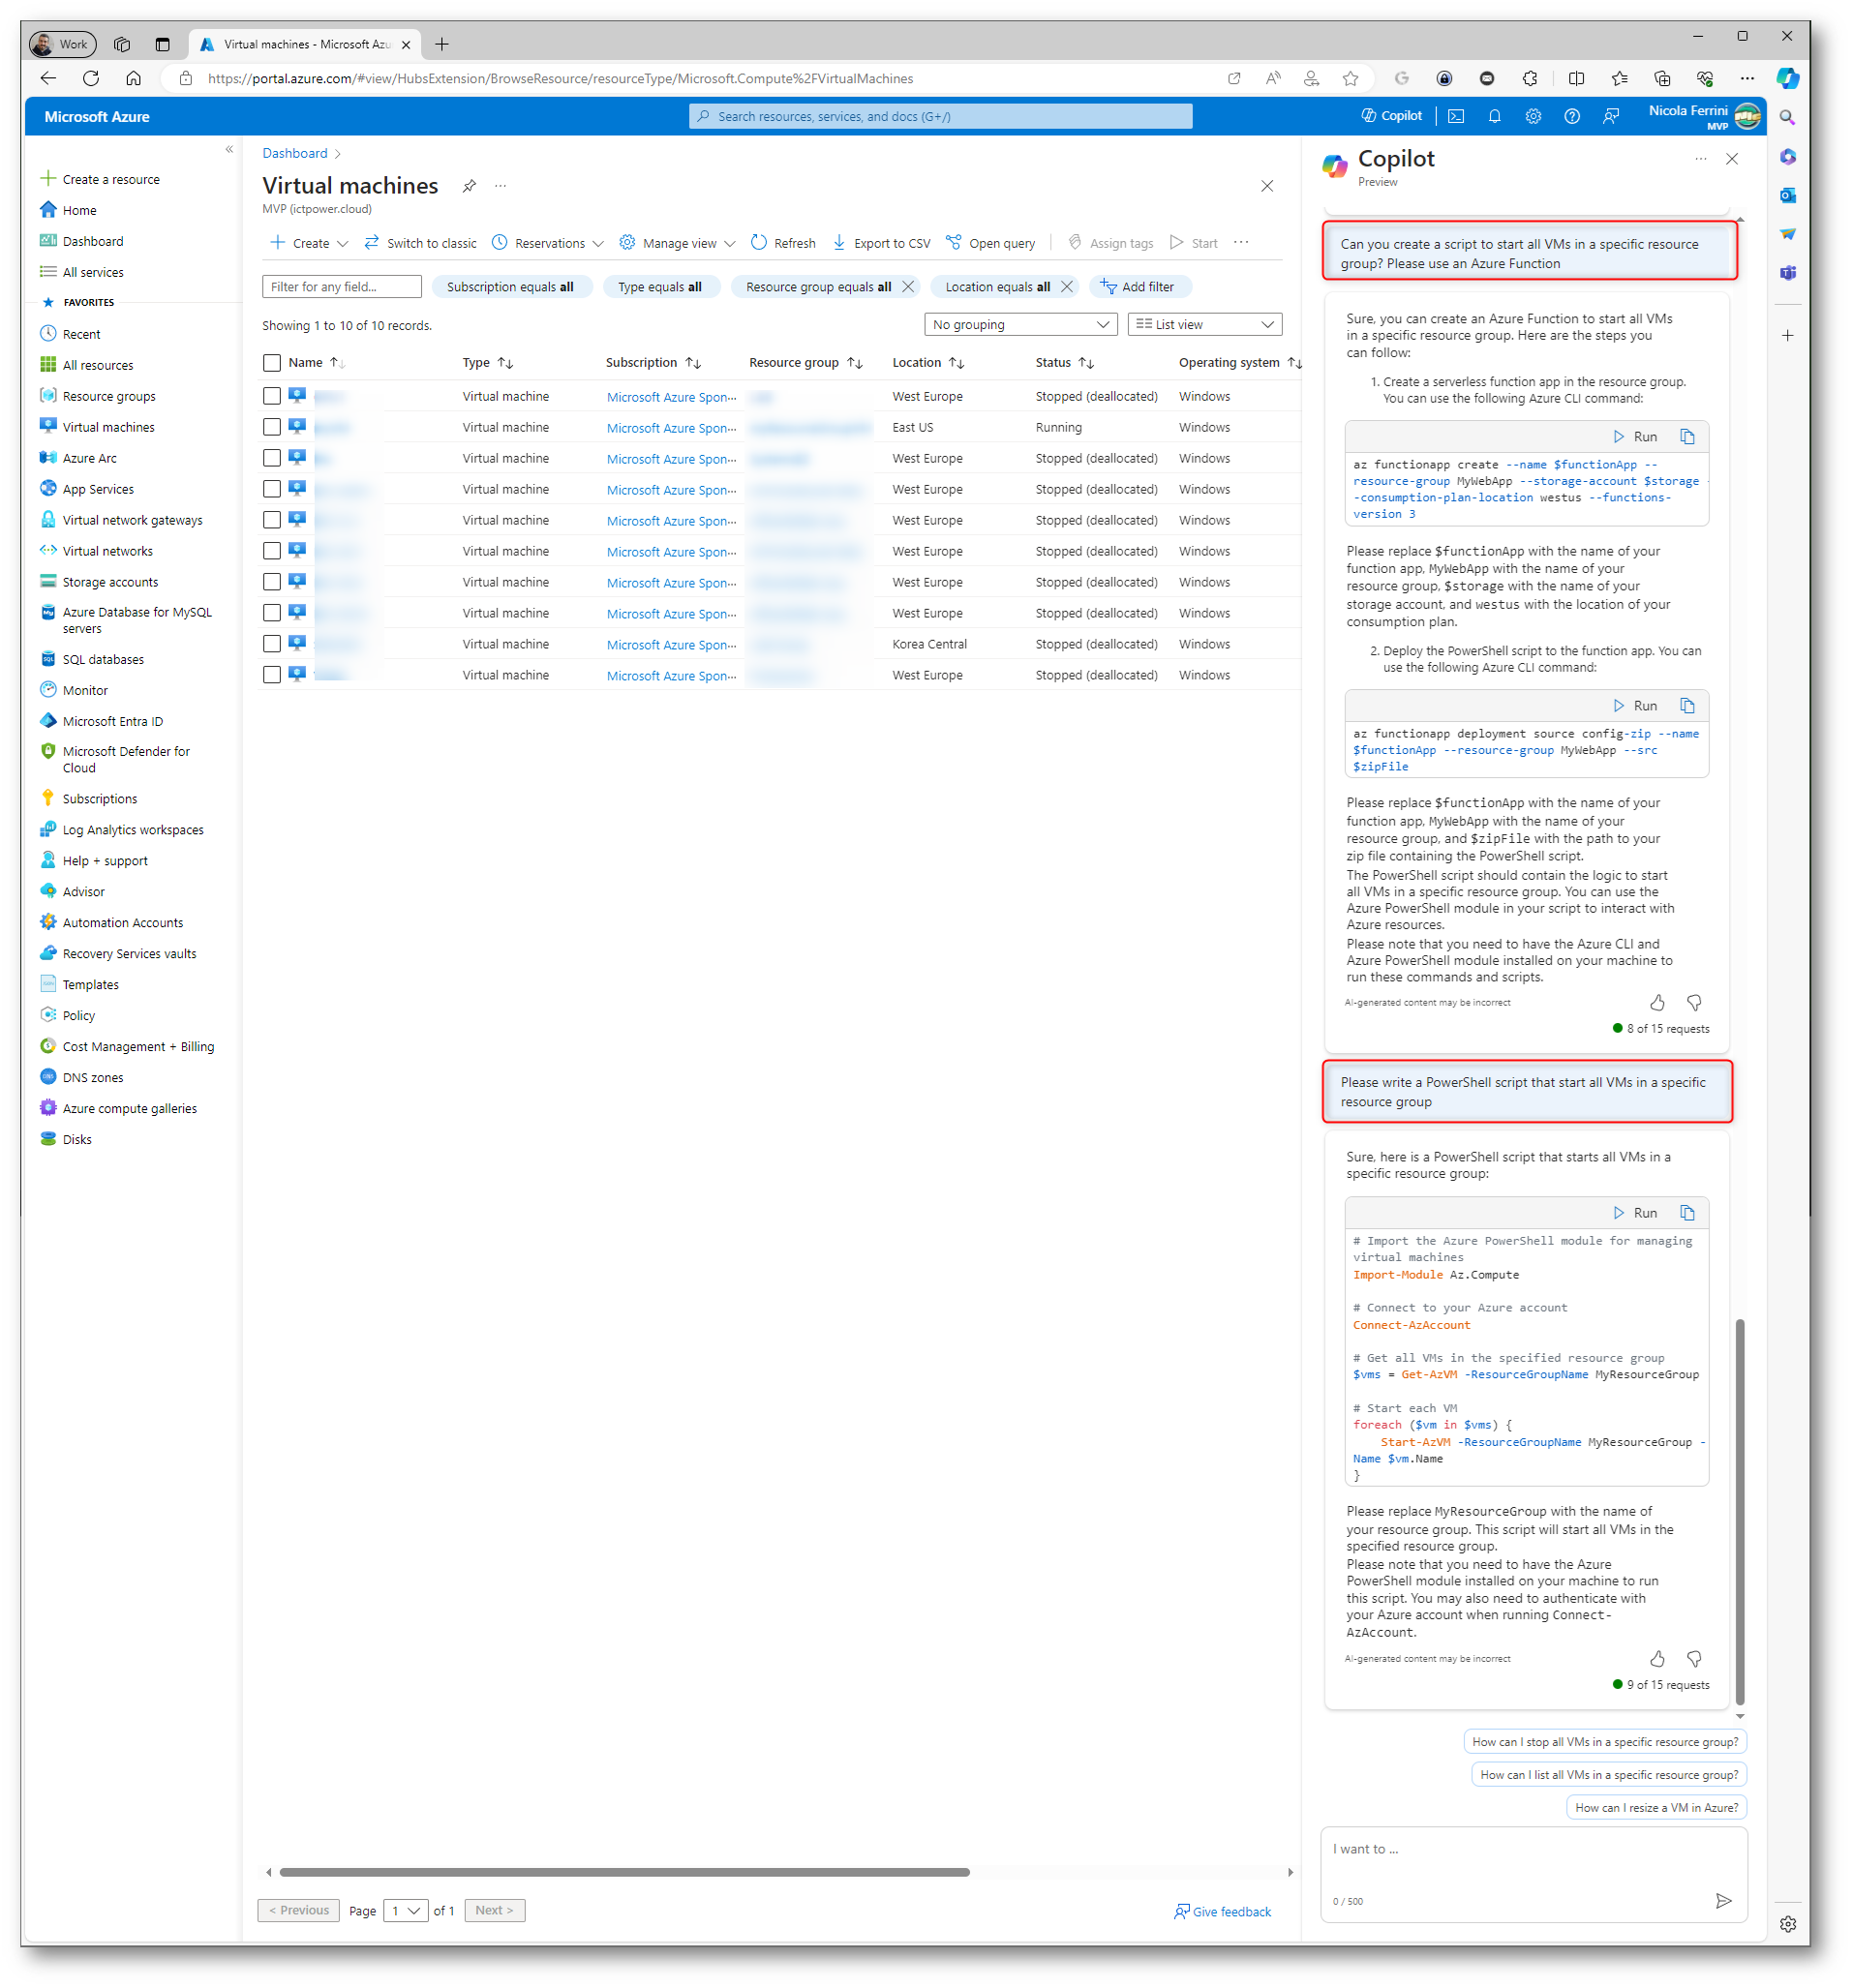Viewport: 1852px width, 1988px height.
Task: Click the Copilot chat vertical scrollbar
Action: (x=1740, y=1510)
